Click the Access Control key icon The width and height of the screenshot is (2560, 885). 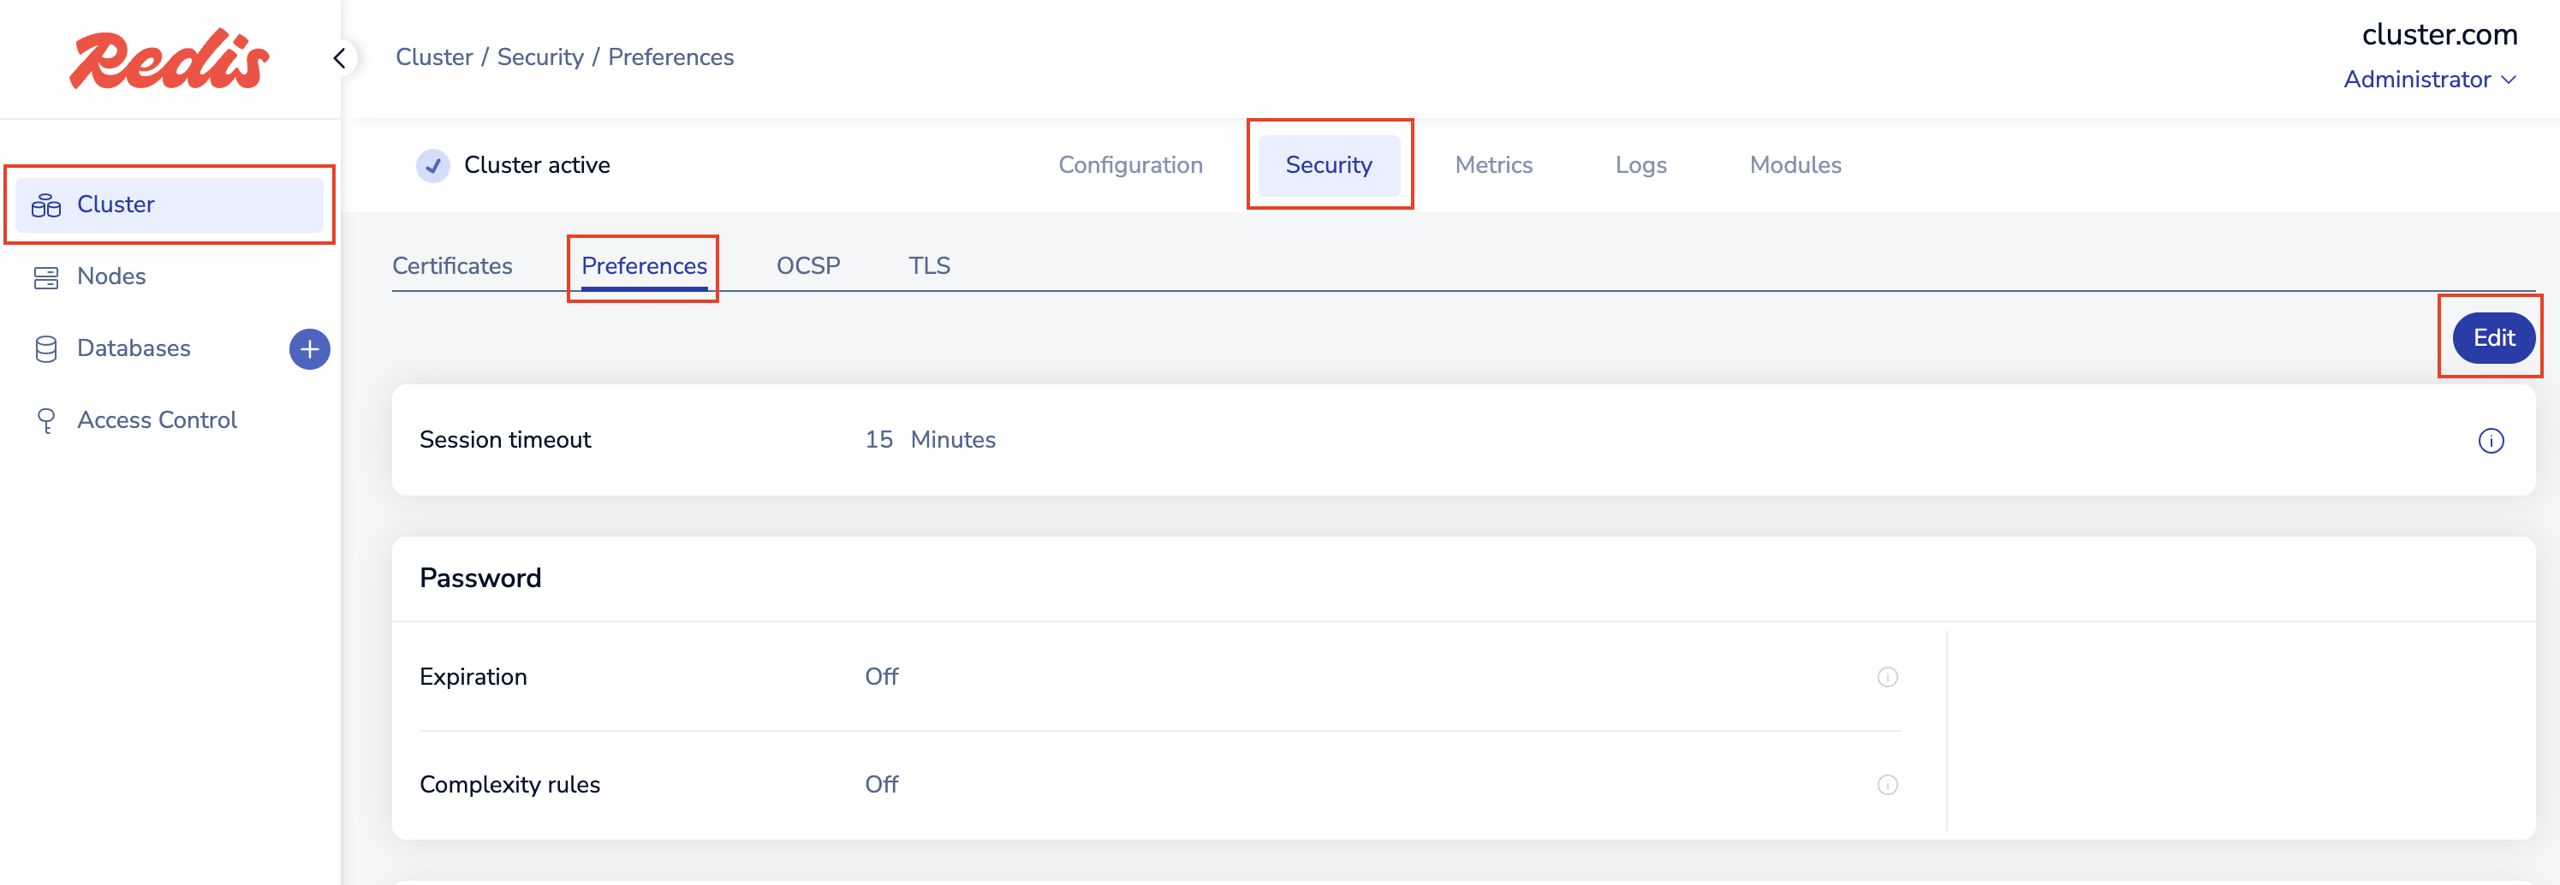pos(46,421)
